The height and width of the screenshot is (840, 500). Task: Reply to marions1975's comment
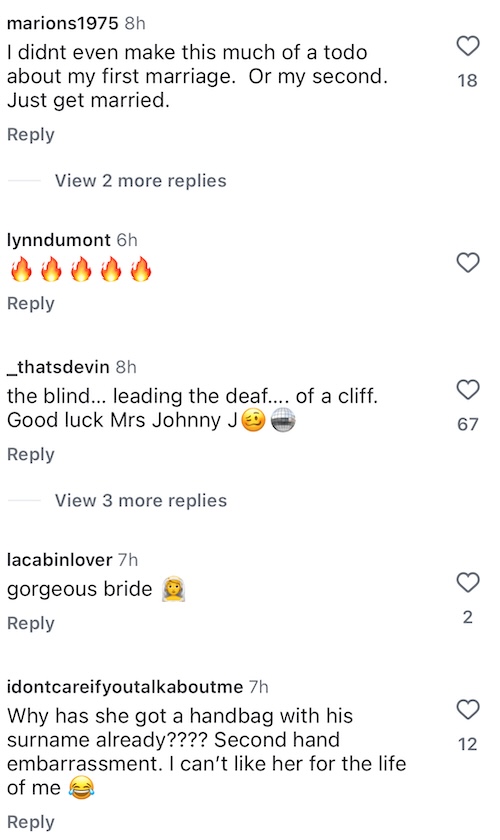tap(31, 134)
